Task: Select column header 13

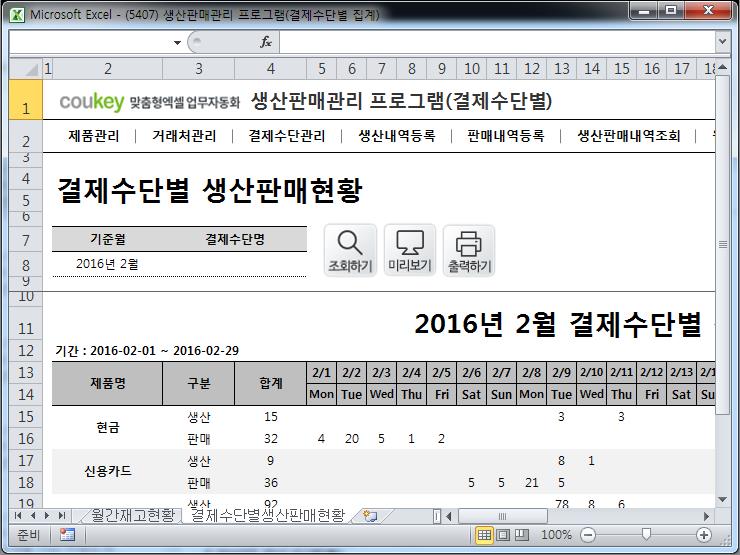Action: point(562,69)
